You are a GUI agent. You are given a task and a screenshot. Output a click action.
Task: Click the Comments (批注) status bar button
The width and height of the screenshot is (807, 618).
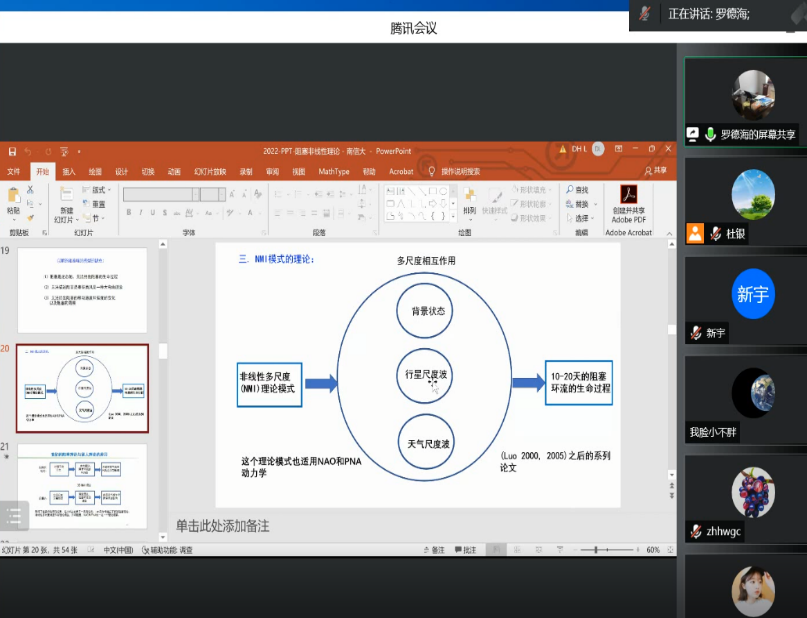pos(465,550)
